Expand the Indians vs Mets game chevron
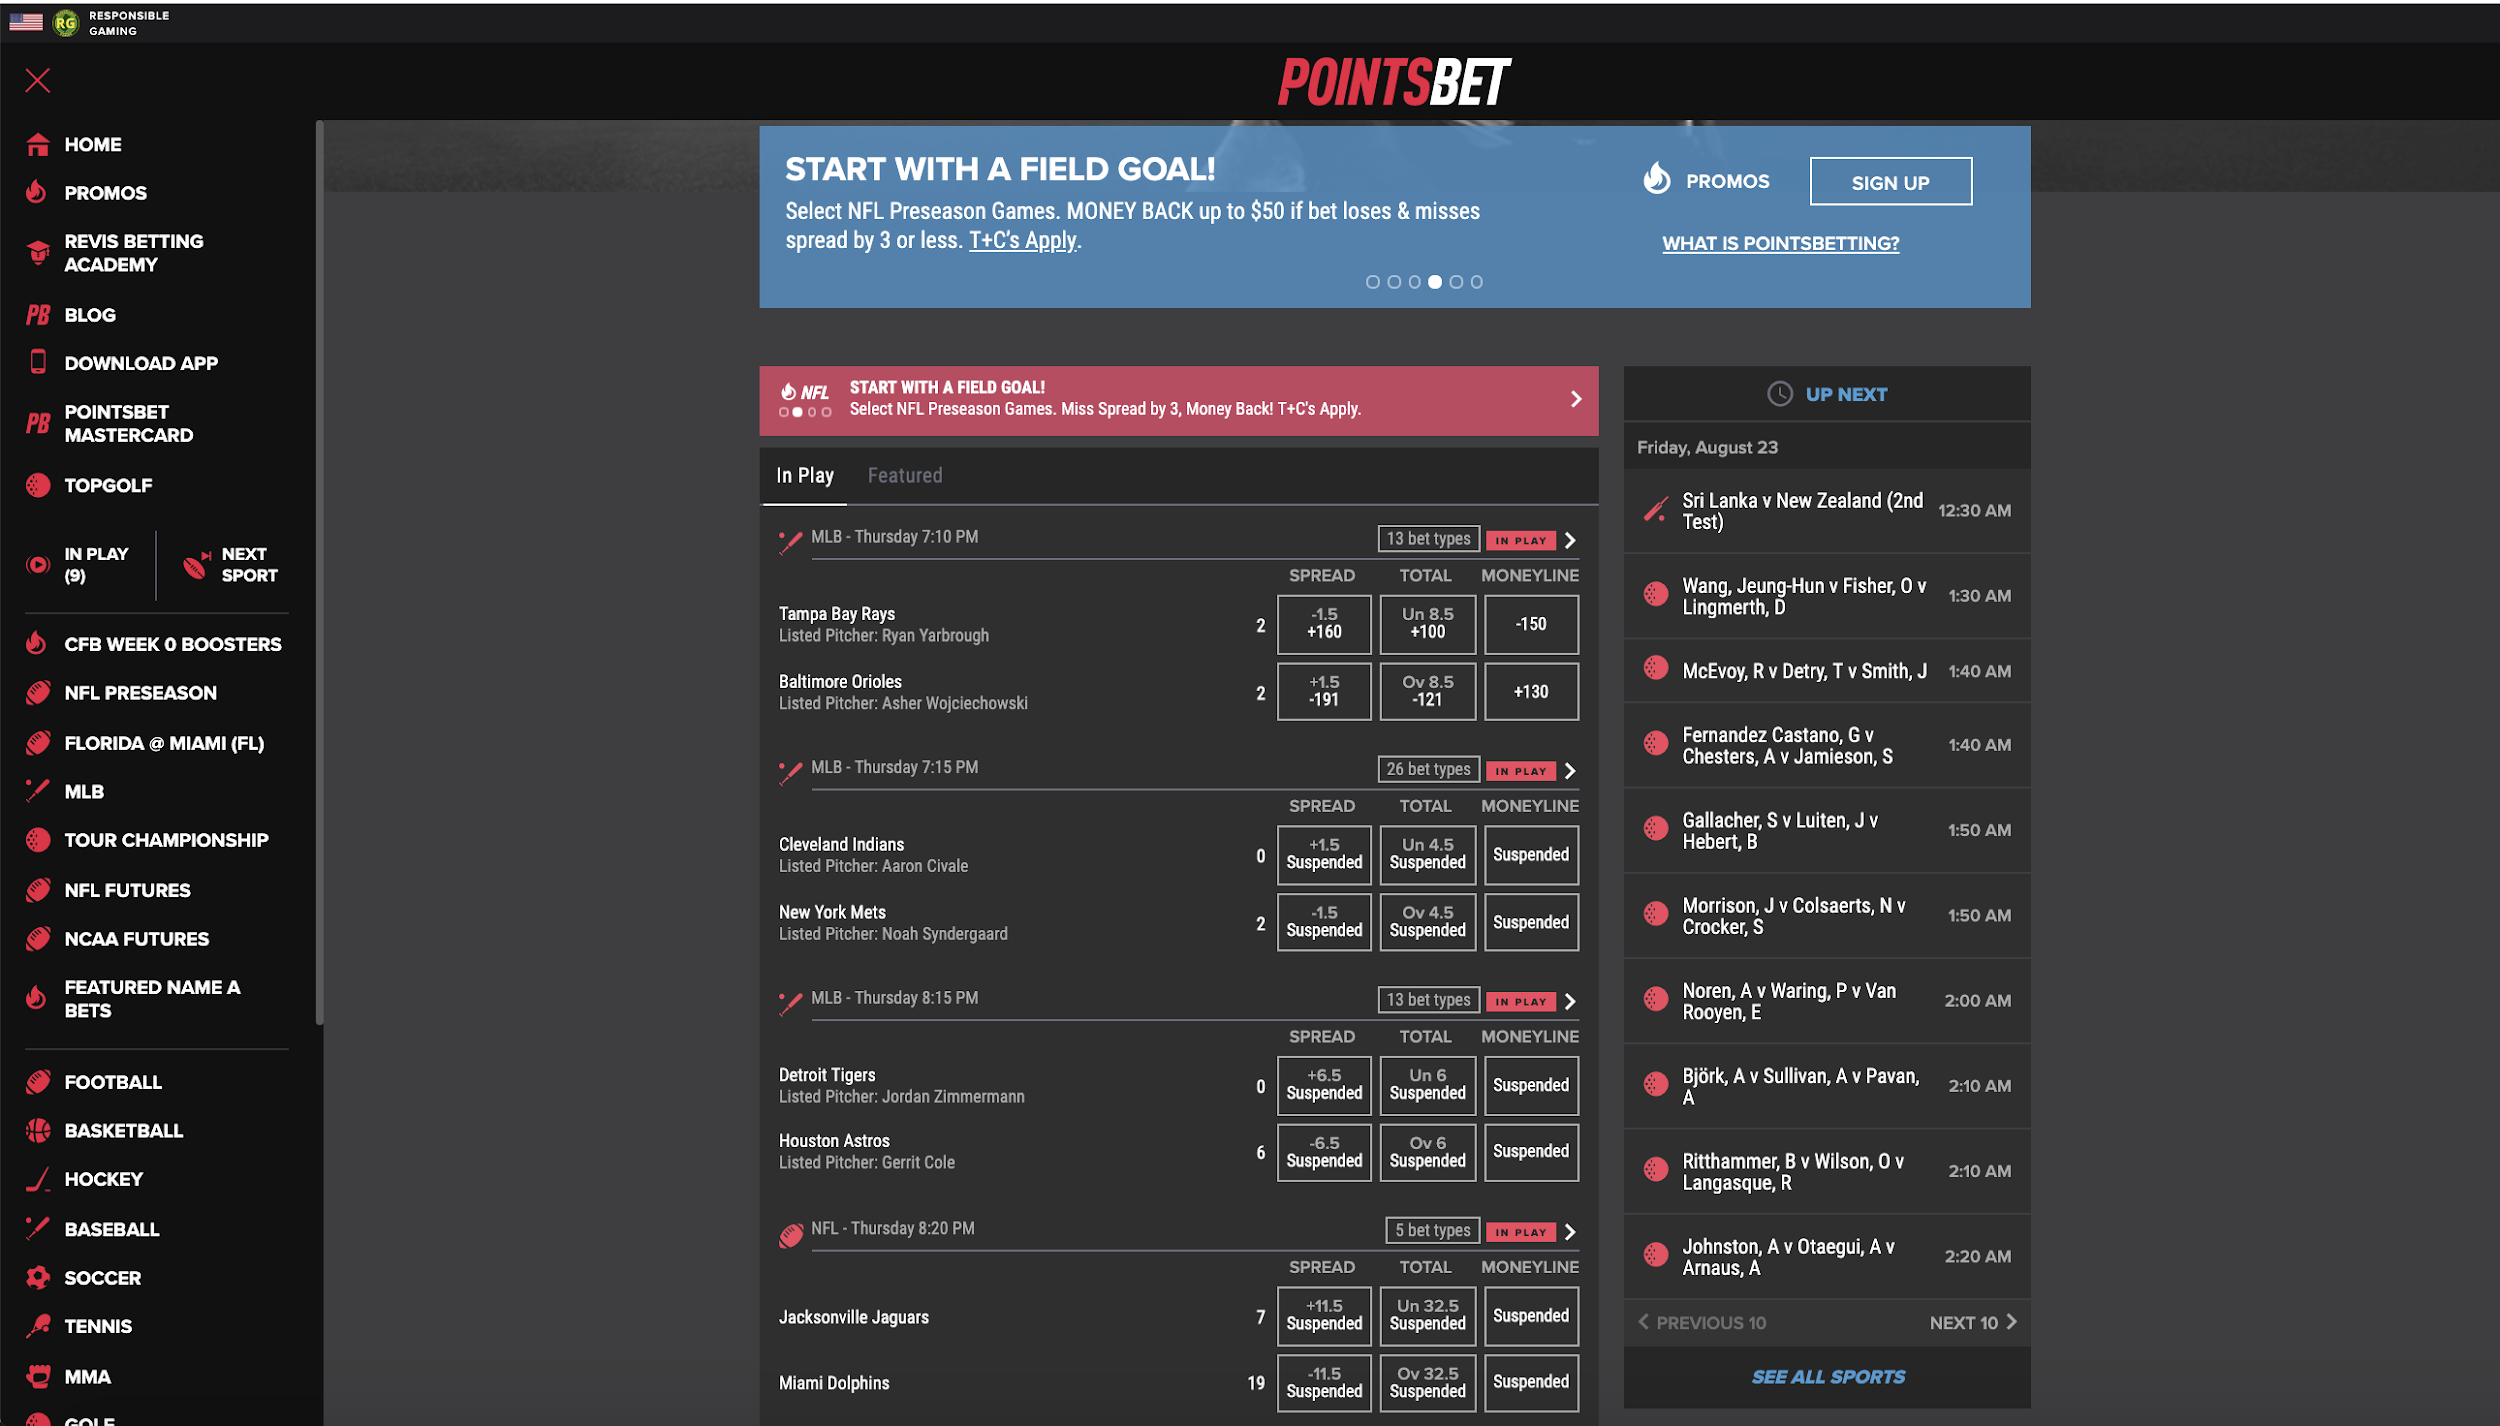Screen dimensions: 2500x1426 point(1570,770)
